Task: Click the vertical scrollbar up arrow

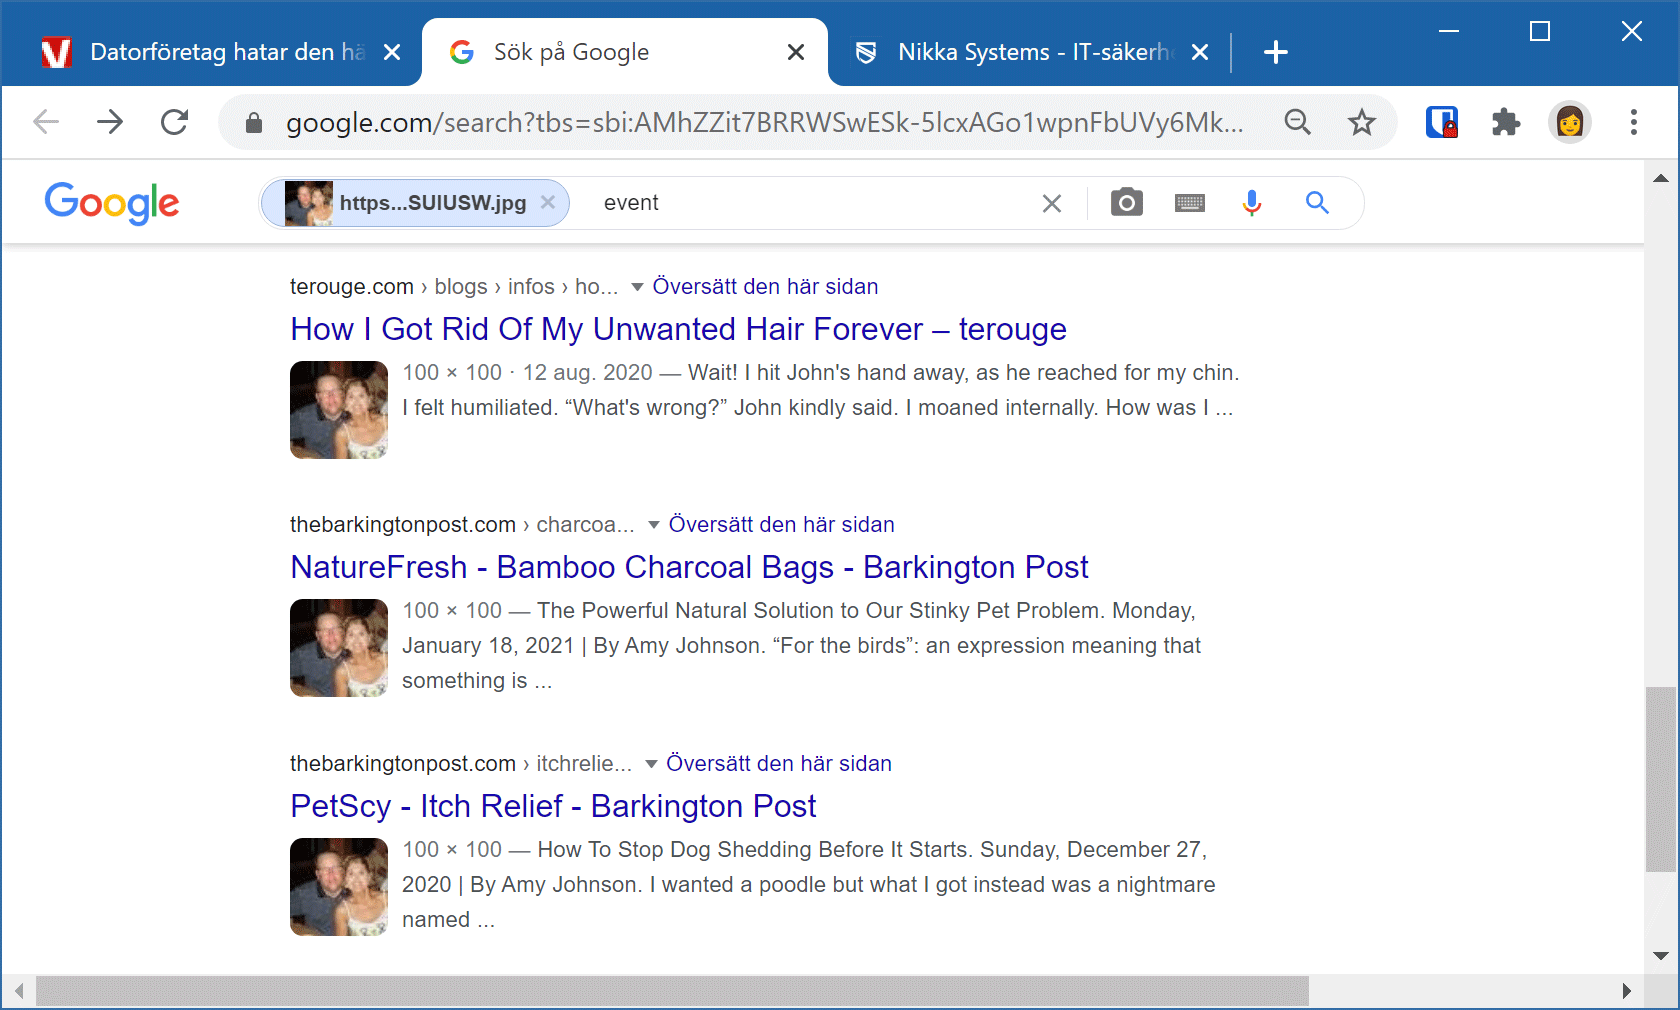Action: pos(1661,178)
